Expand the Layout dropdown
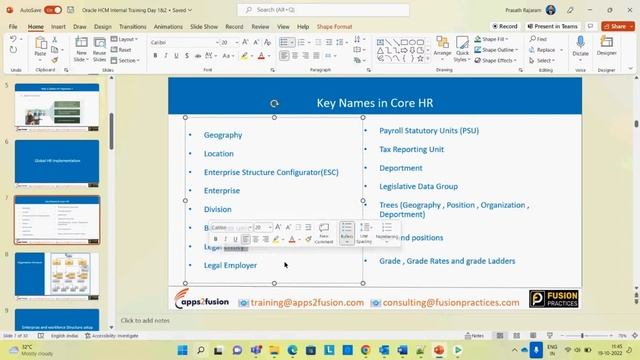 [x=125, y=39]
